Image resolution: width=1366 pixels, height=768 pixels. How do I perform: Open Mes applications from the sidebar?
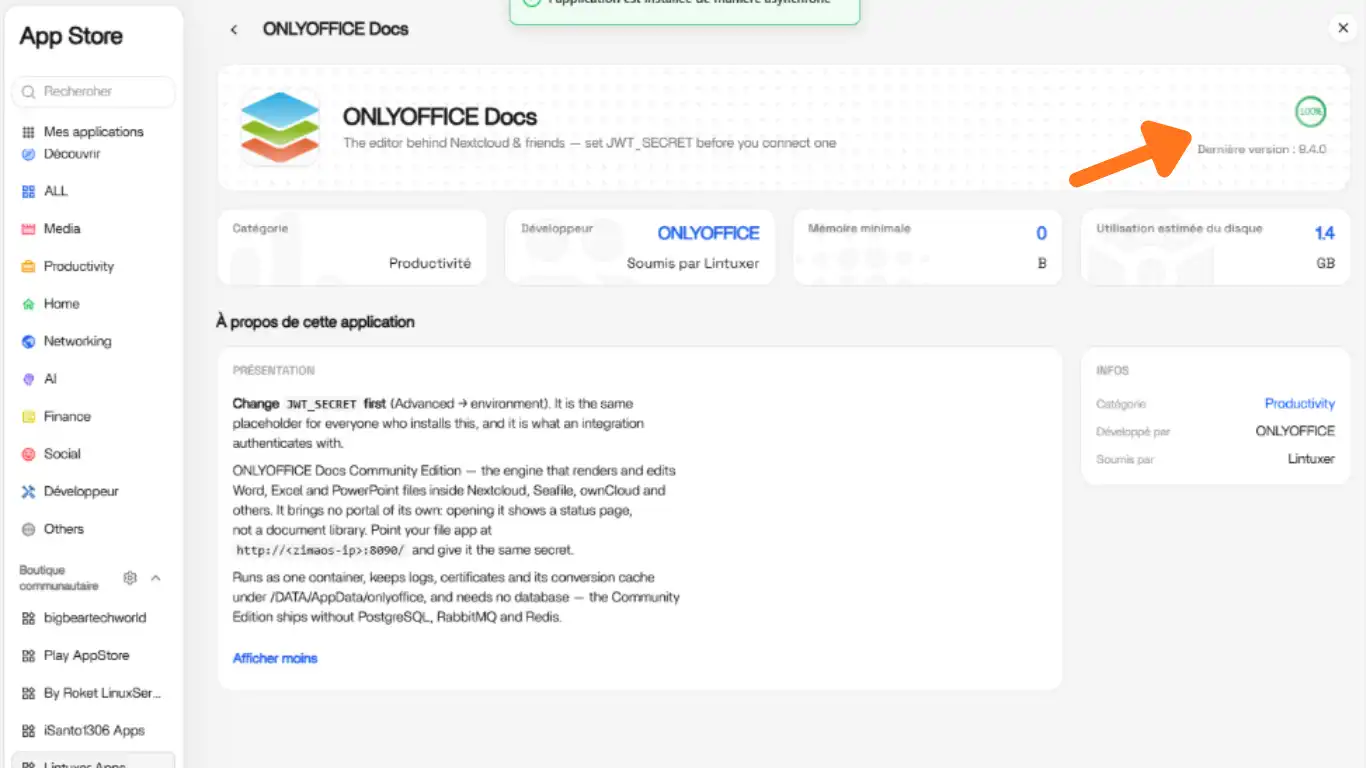(94, 132)
